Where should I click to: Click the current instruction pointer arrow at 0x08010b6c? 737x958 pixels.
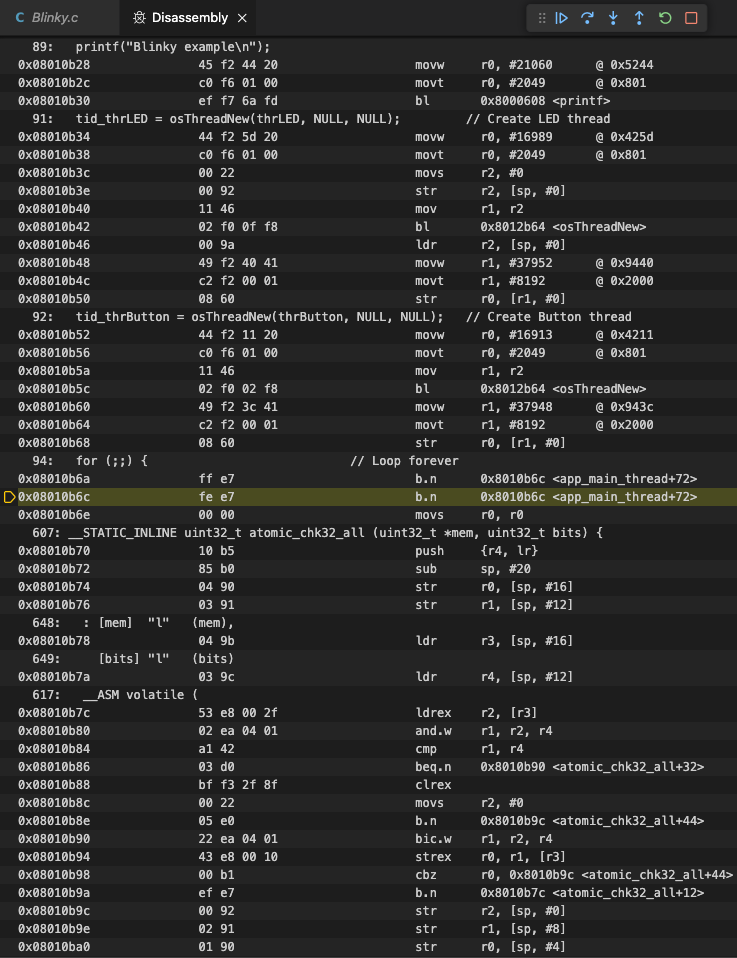pyautogui.click(x=9, y=497)
